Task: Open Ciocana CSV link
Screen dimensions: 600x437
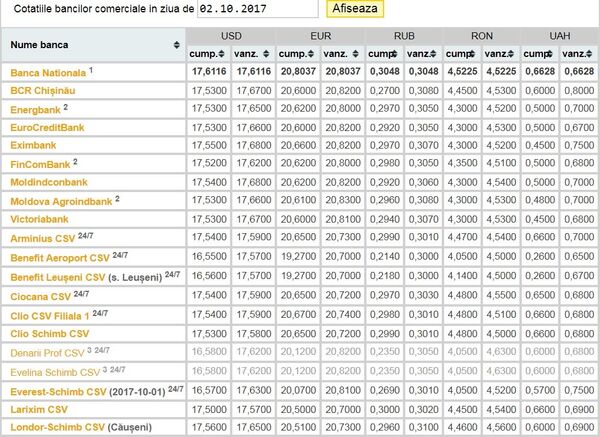Action: (x=40, y=297)
